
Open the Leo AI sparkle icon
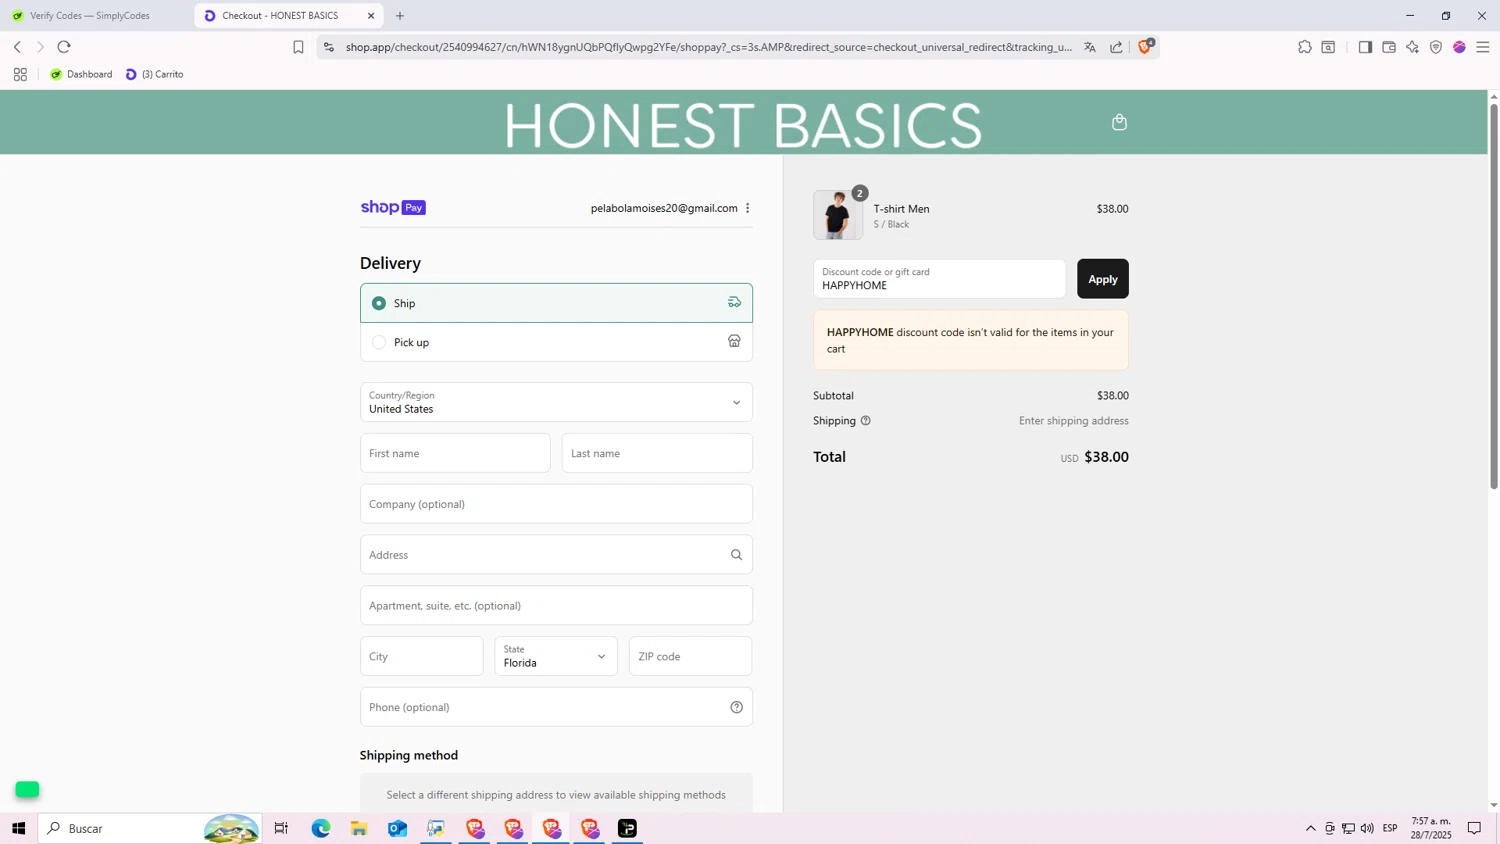pyautogui.click(x=1412, y=47)
